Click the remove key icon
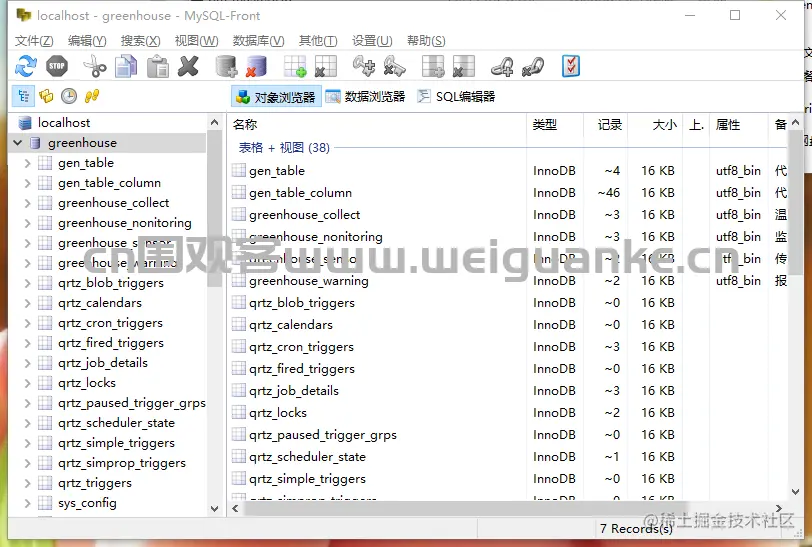Image resolution: width=812 pixels, height=547 pixels. pyautogui.click(x=395, y=66)
